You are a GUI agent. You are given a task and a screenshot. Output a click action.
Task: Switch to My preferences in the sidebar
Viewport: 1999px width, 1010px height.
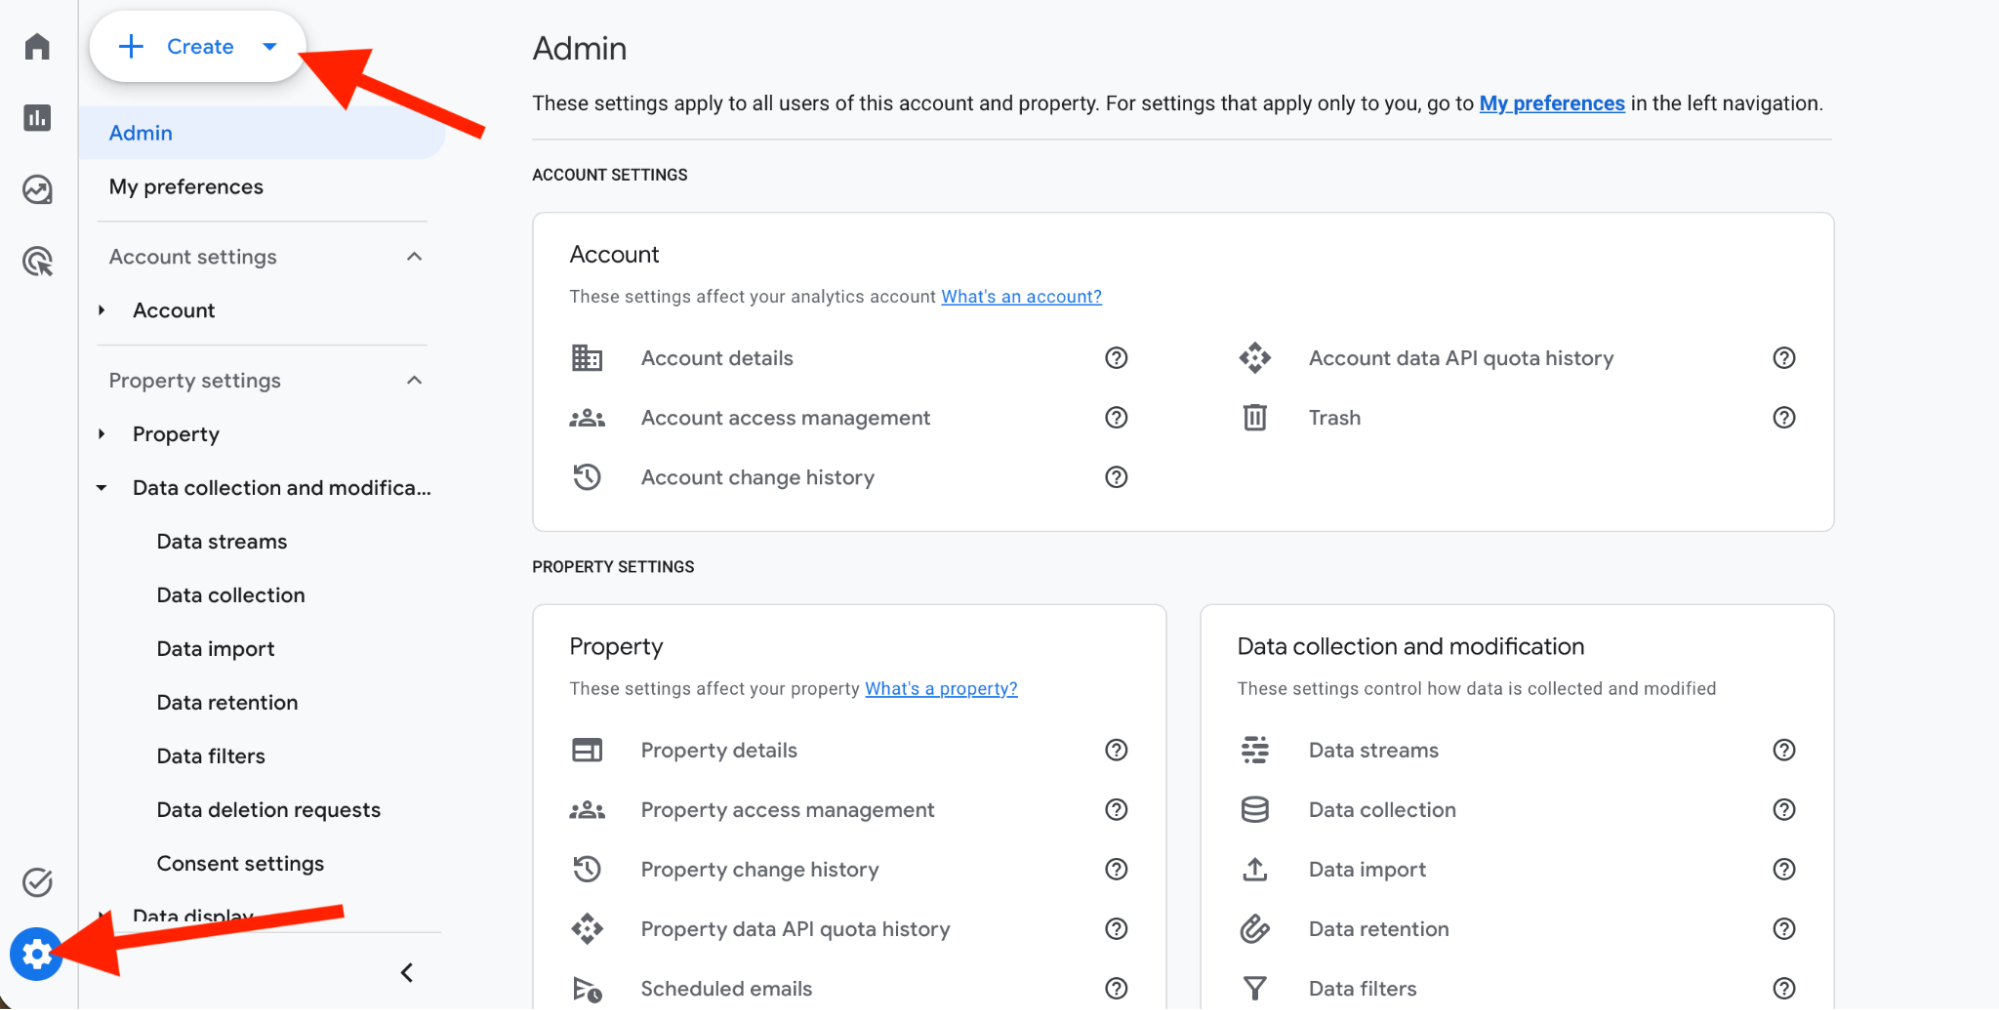tap(186, 186)
